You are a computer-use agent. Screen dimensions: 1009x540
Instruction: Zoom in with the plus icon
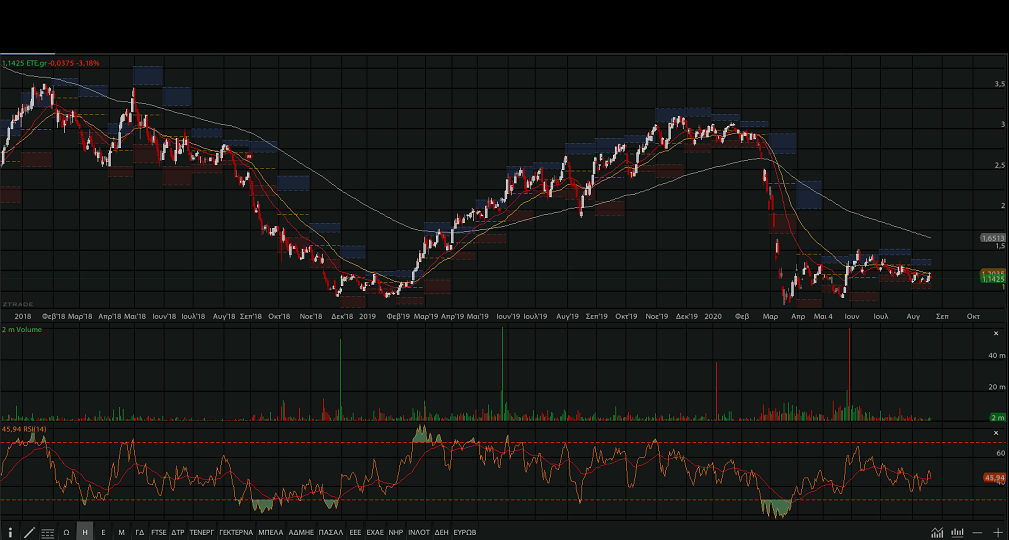998,532
